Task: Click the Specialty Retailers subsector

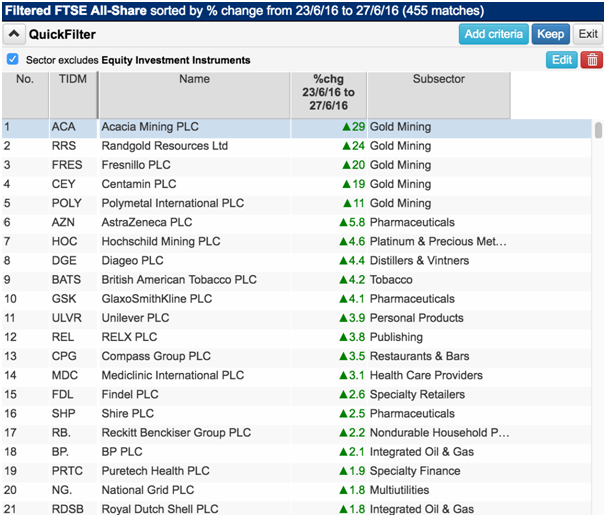Action: (x=417, y=395)
